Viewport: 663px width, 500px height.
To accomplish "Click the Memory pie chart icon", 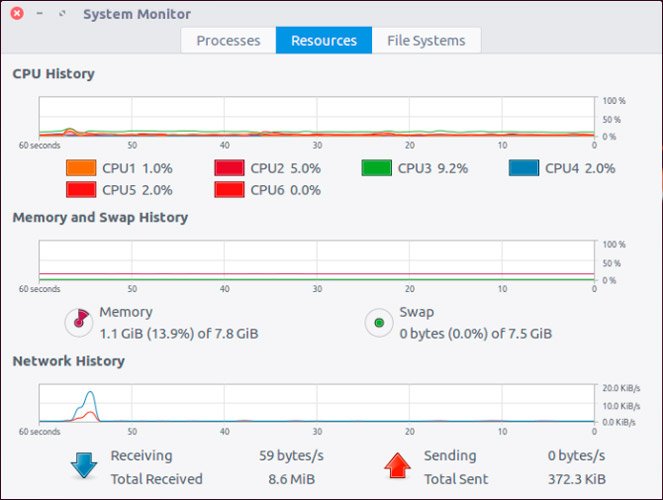I will point(79,322).
